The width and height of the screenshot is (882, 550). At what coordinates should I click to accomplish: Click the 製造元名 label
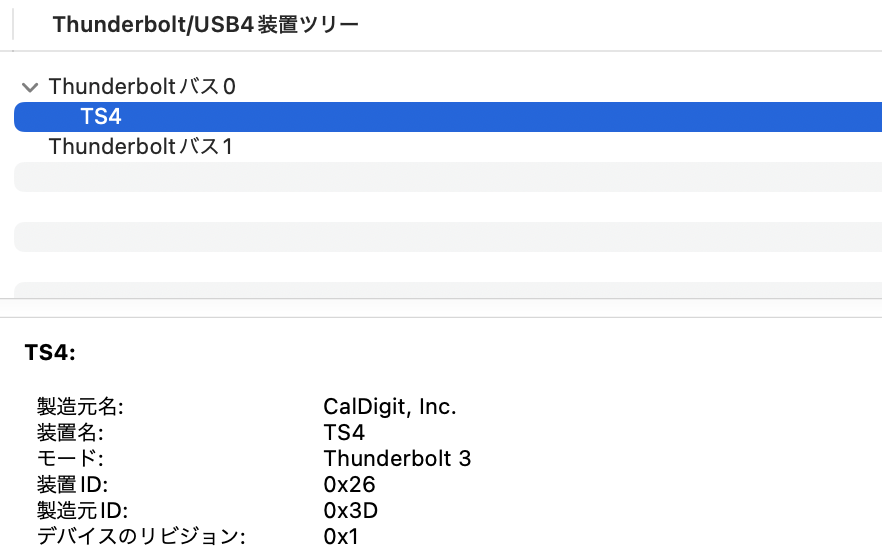[x=80, y=407]
